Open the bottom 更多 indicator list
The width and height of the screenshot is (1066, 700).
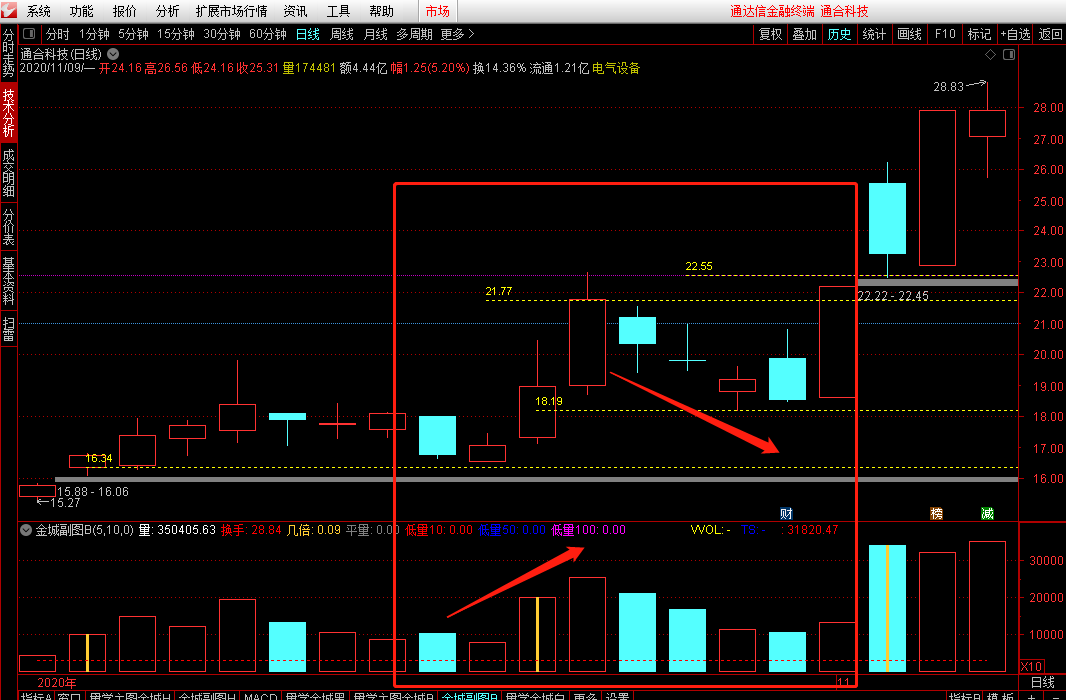coord(585,697)
